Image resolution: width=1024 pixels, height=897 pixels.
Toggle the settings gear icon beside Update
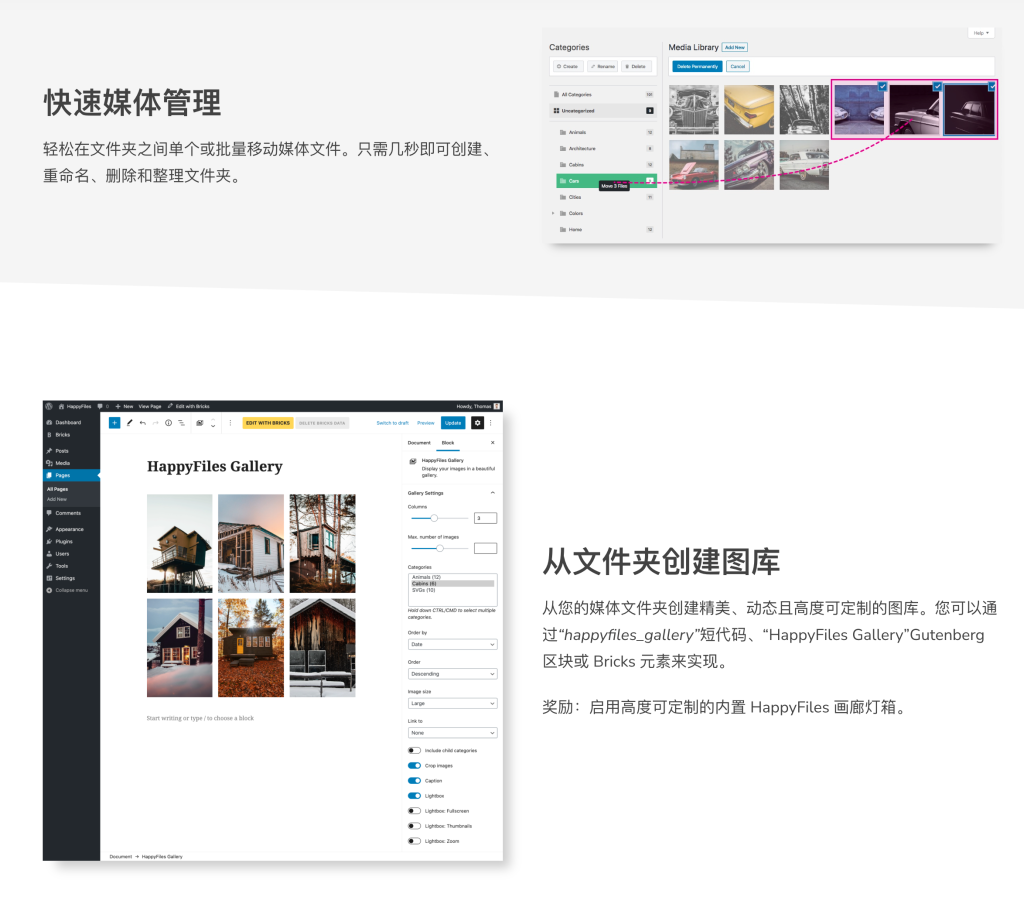[477, 423]
